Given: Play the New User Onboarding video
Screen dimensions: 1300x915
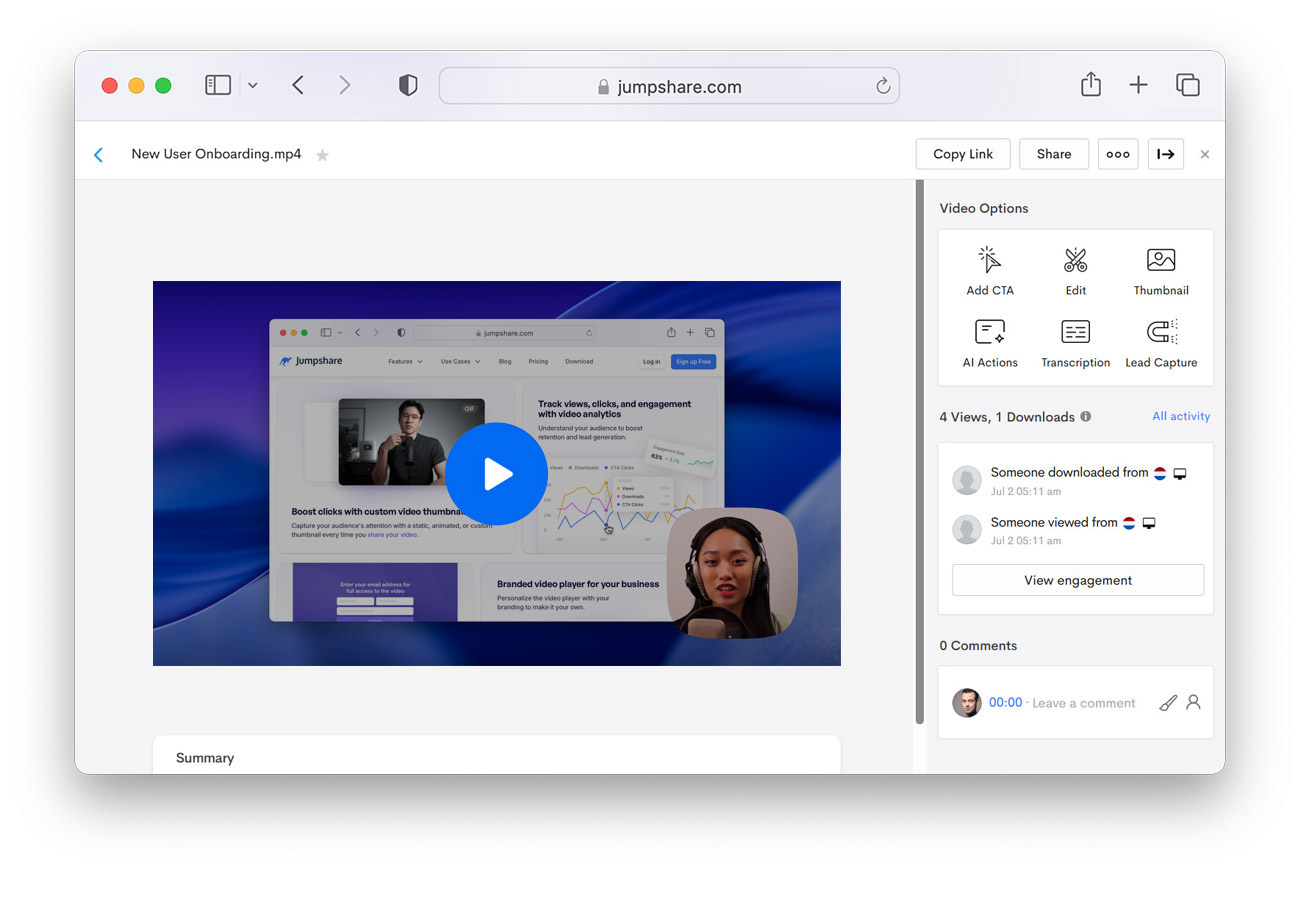Looking at the screenshot, I should click(496, 474).
